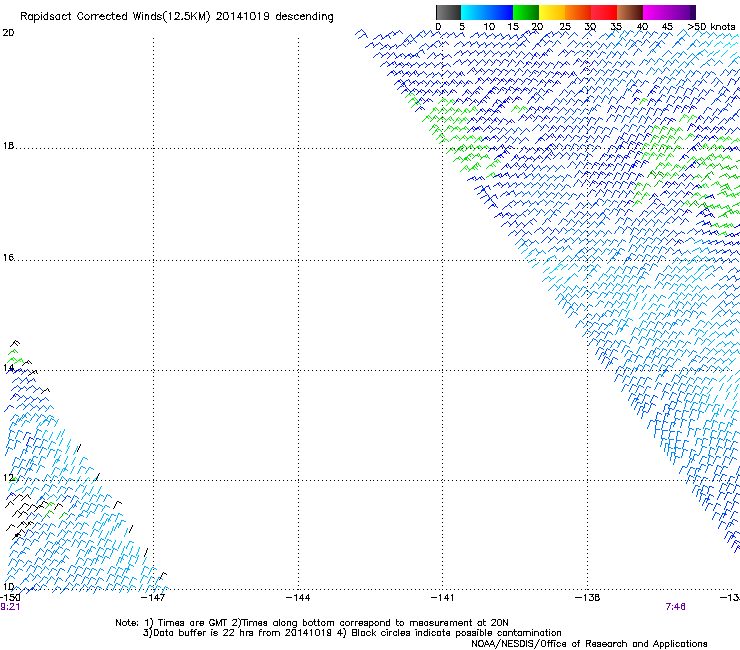Click the orange 25-30 knots color swatch
The height and width of the screenshot is (650, 740).
tap(578, 12)
